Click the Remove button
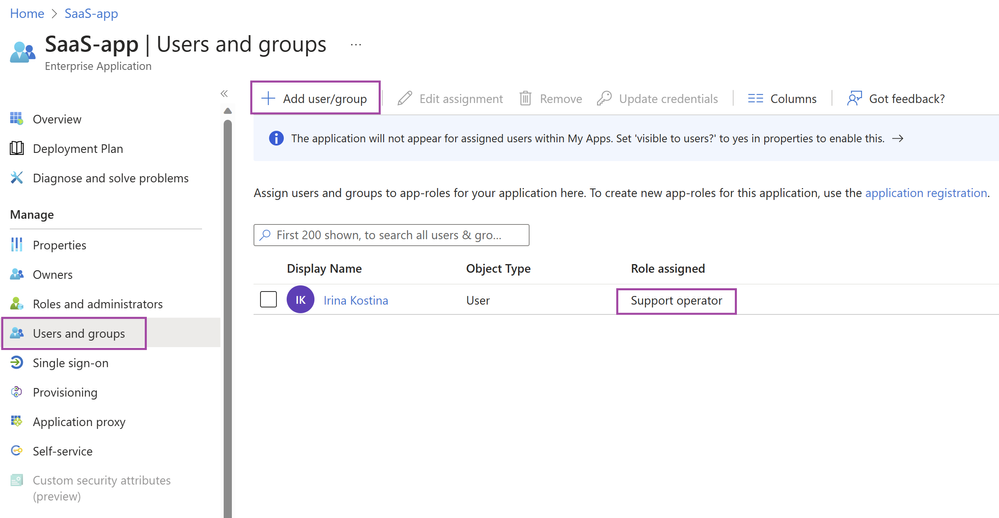The image size is (999, 518). 551,99
